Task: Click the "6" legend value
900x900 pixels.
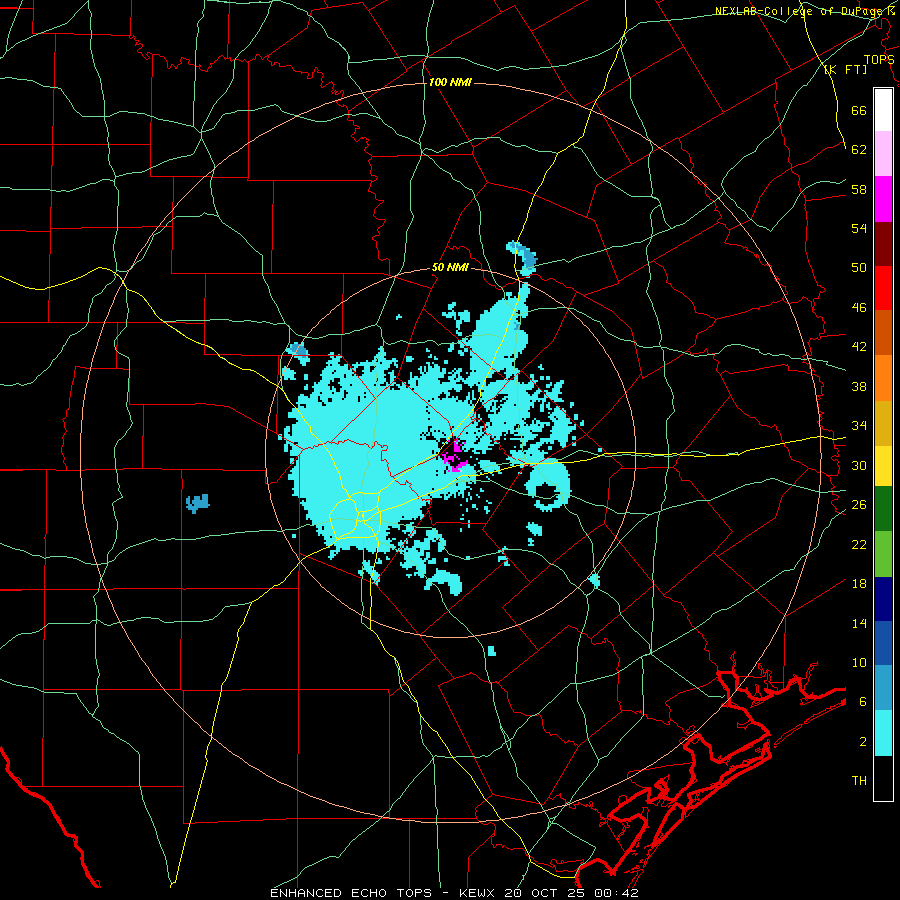Action: [x=863, y=701]
